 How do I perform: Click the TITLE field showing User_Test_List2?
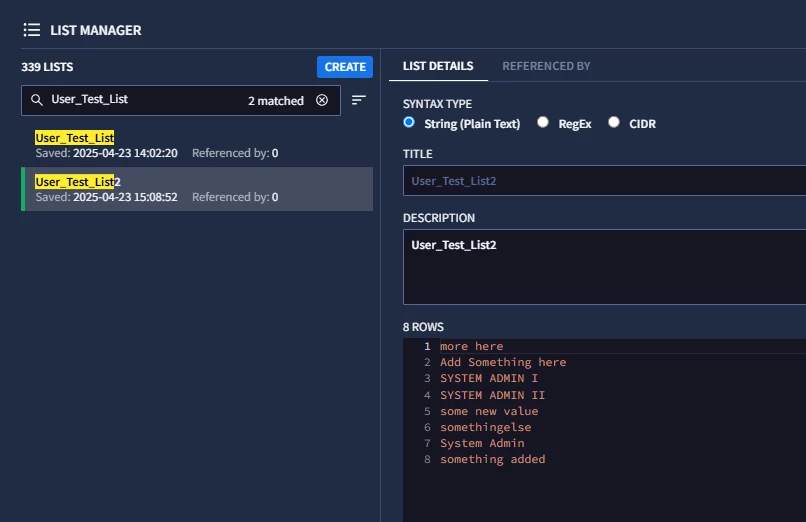click(x=604, y=181)
